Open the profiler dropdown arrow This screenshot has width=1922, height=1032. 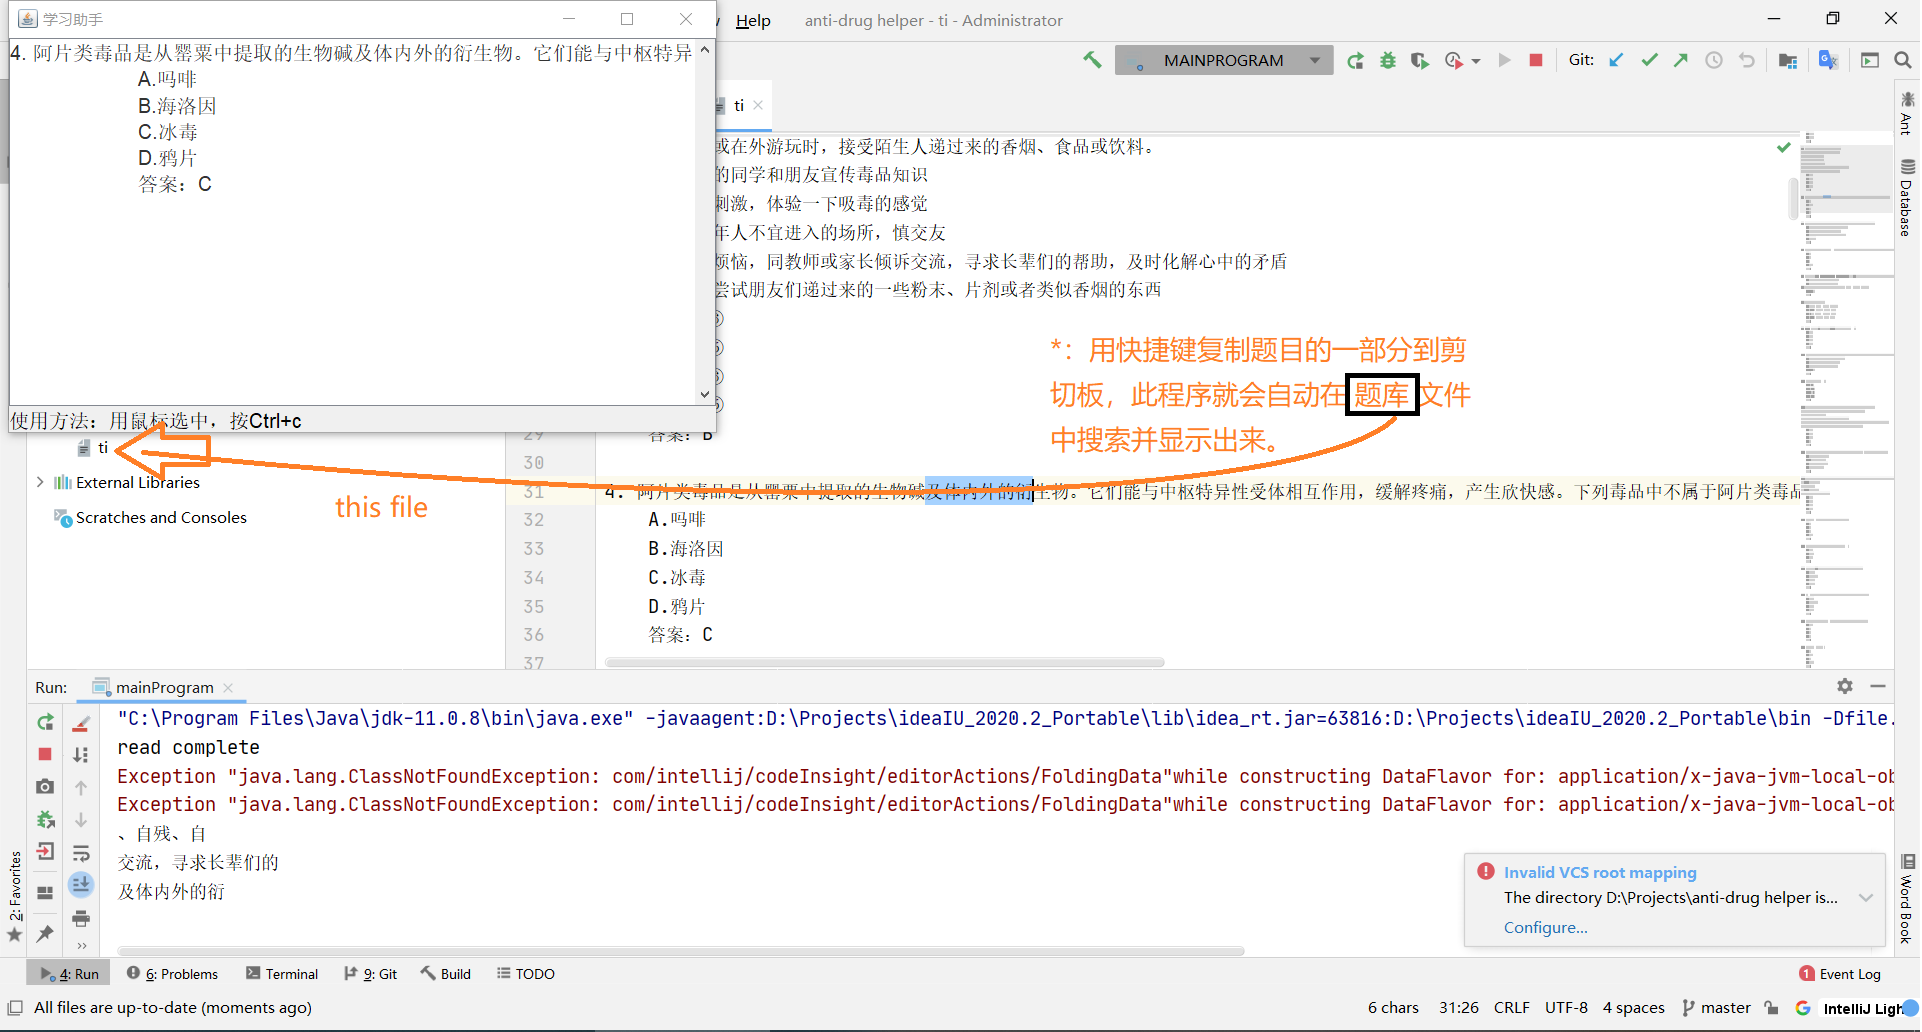tap(1476, 61)
